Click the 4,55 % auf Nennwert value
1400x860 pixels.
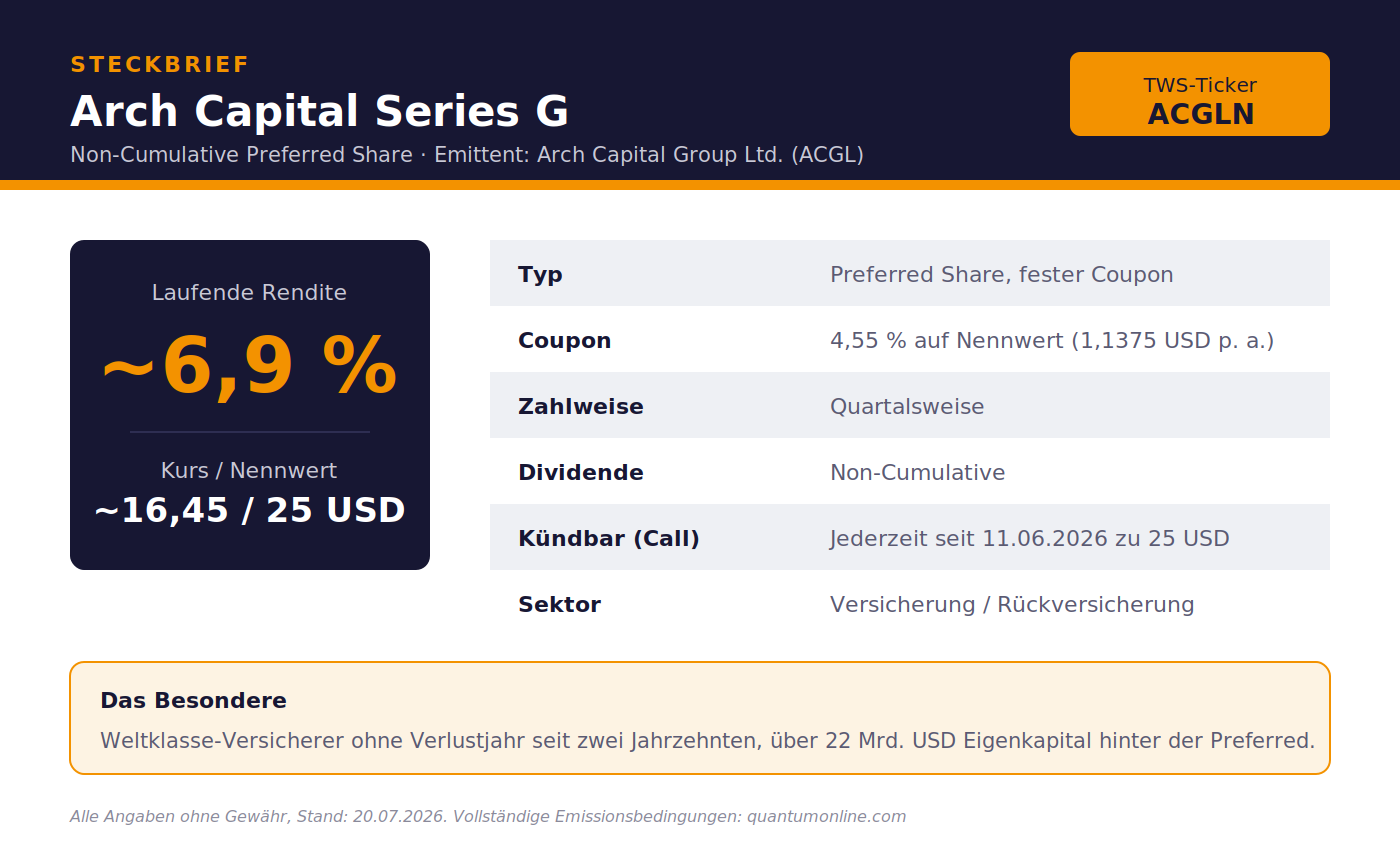(1052, 340)
